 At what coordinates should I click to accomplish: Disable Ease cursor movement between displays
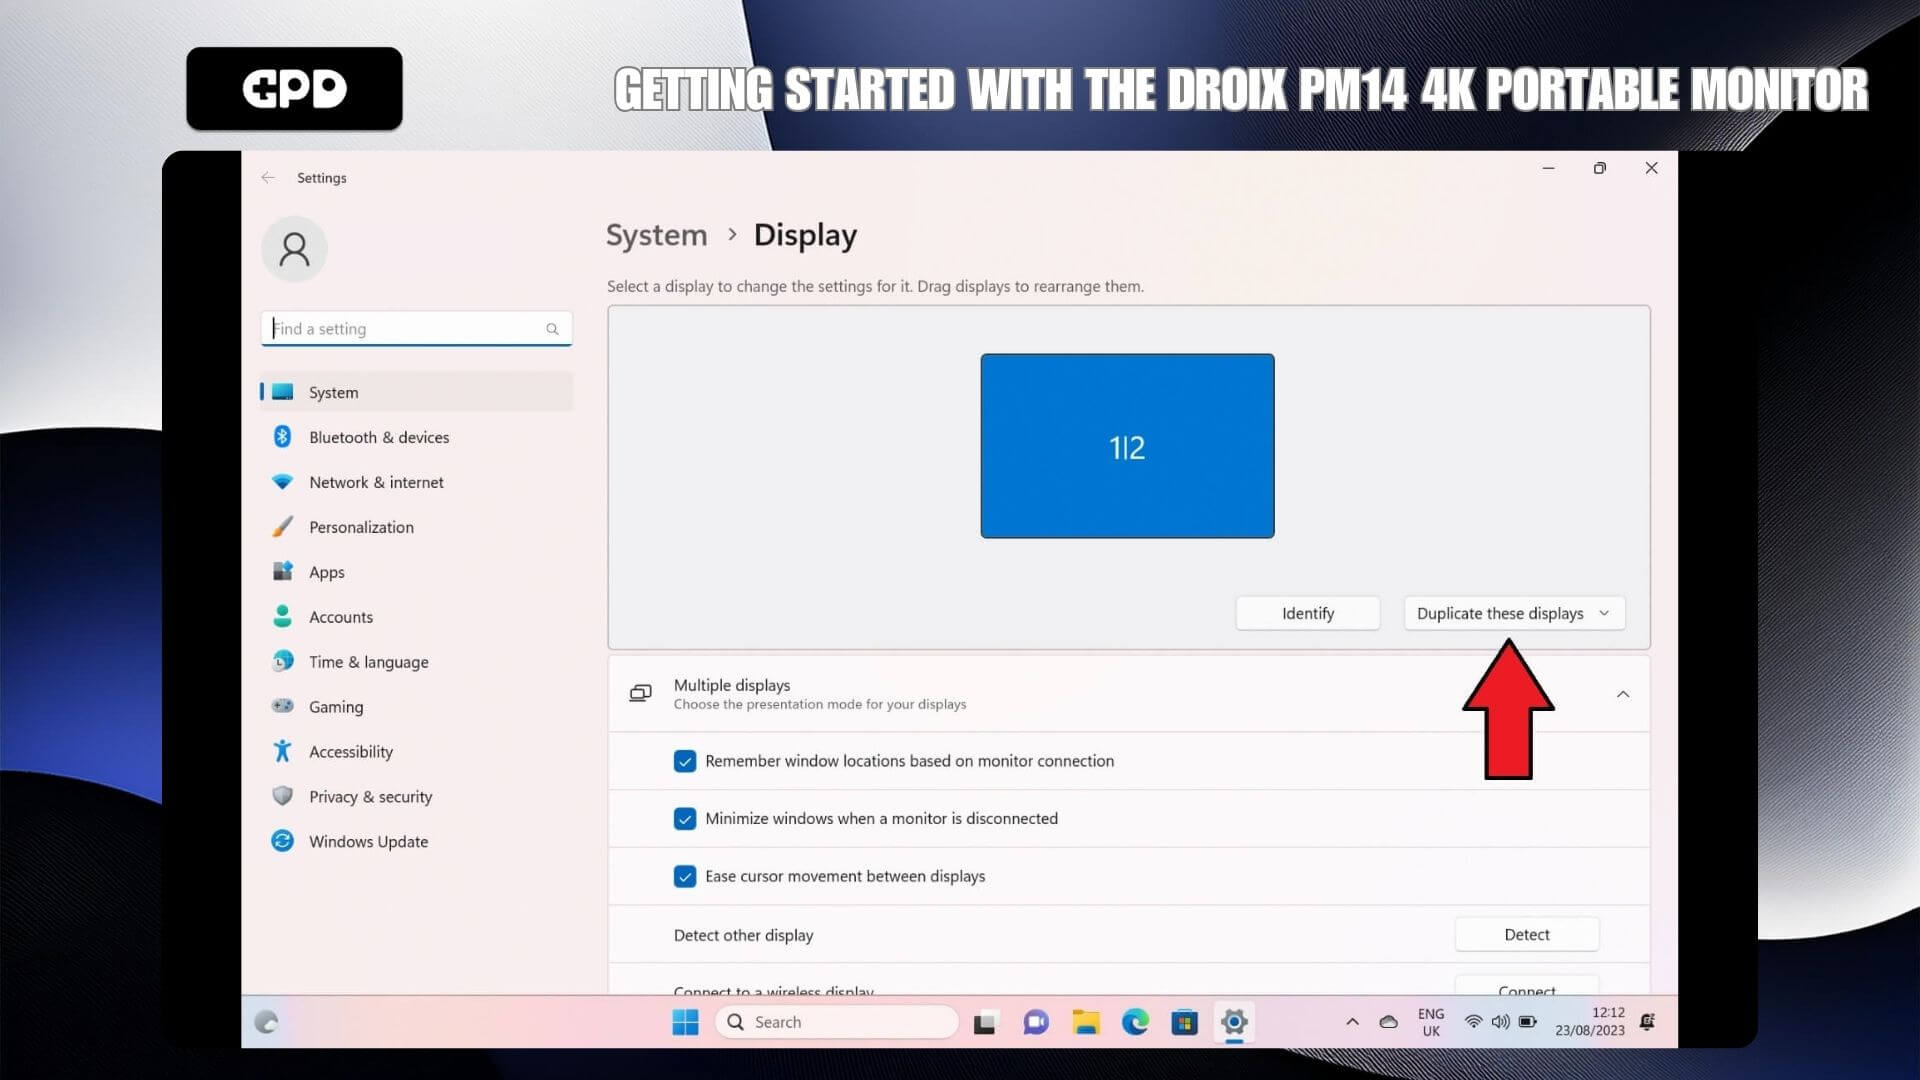tap(685, 877)
